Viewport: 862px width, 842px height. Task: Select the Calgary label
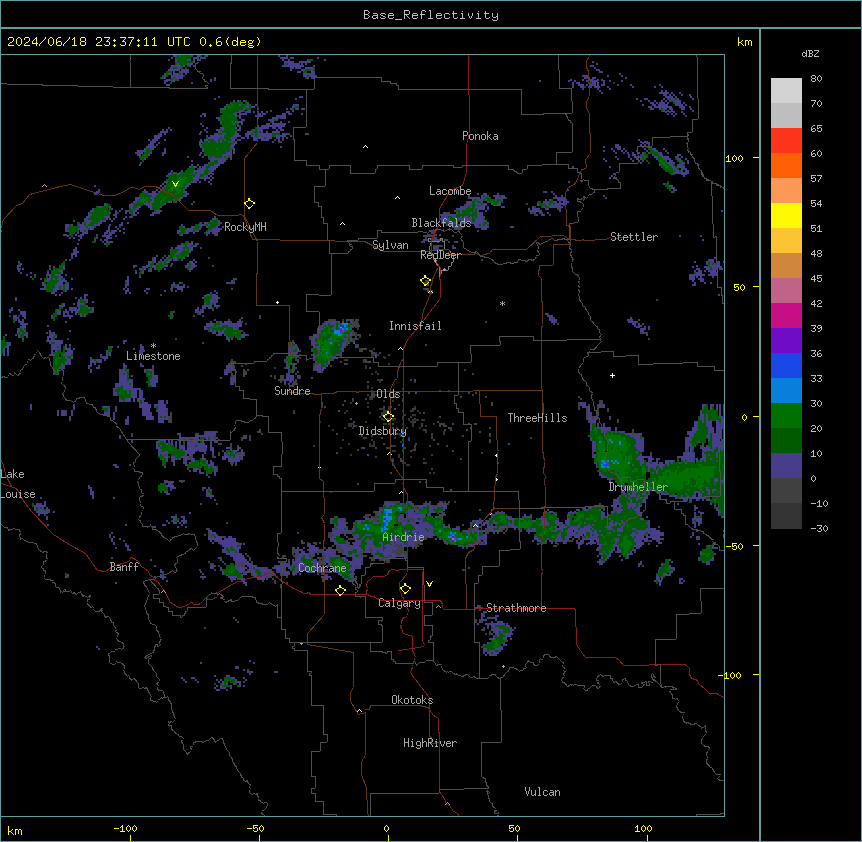click(399, 603)
